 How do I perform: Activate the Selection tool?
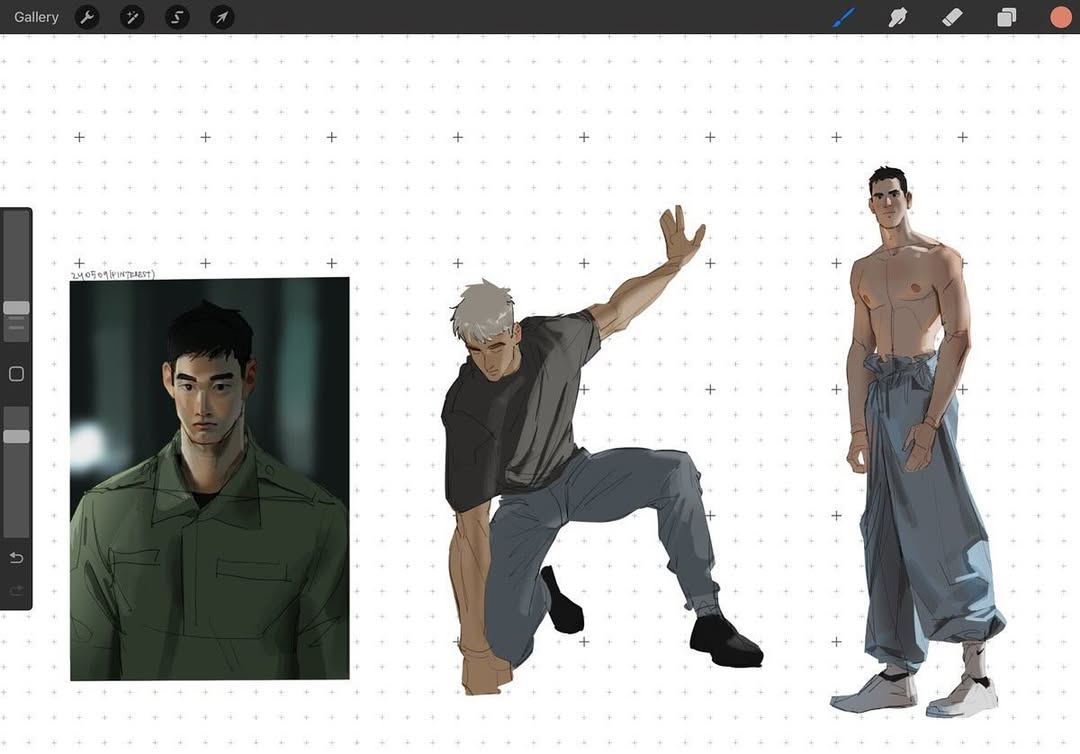177,17
